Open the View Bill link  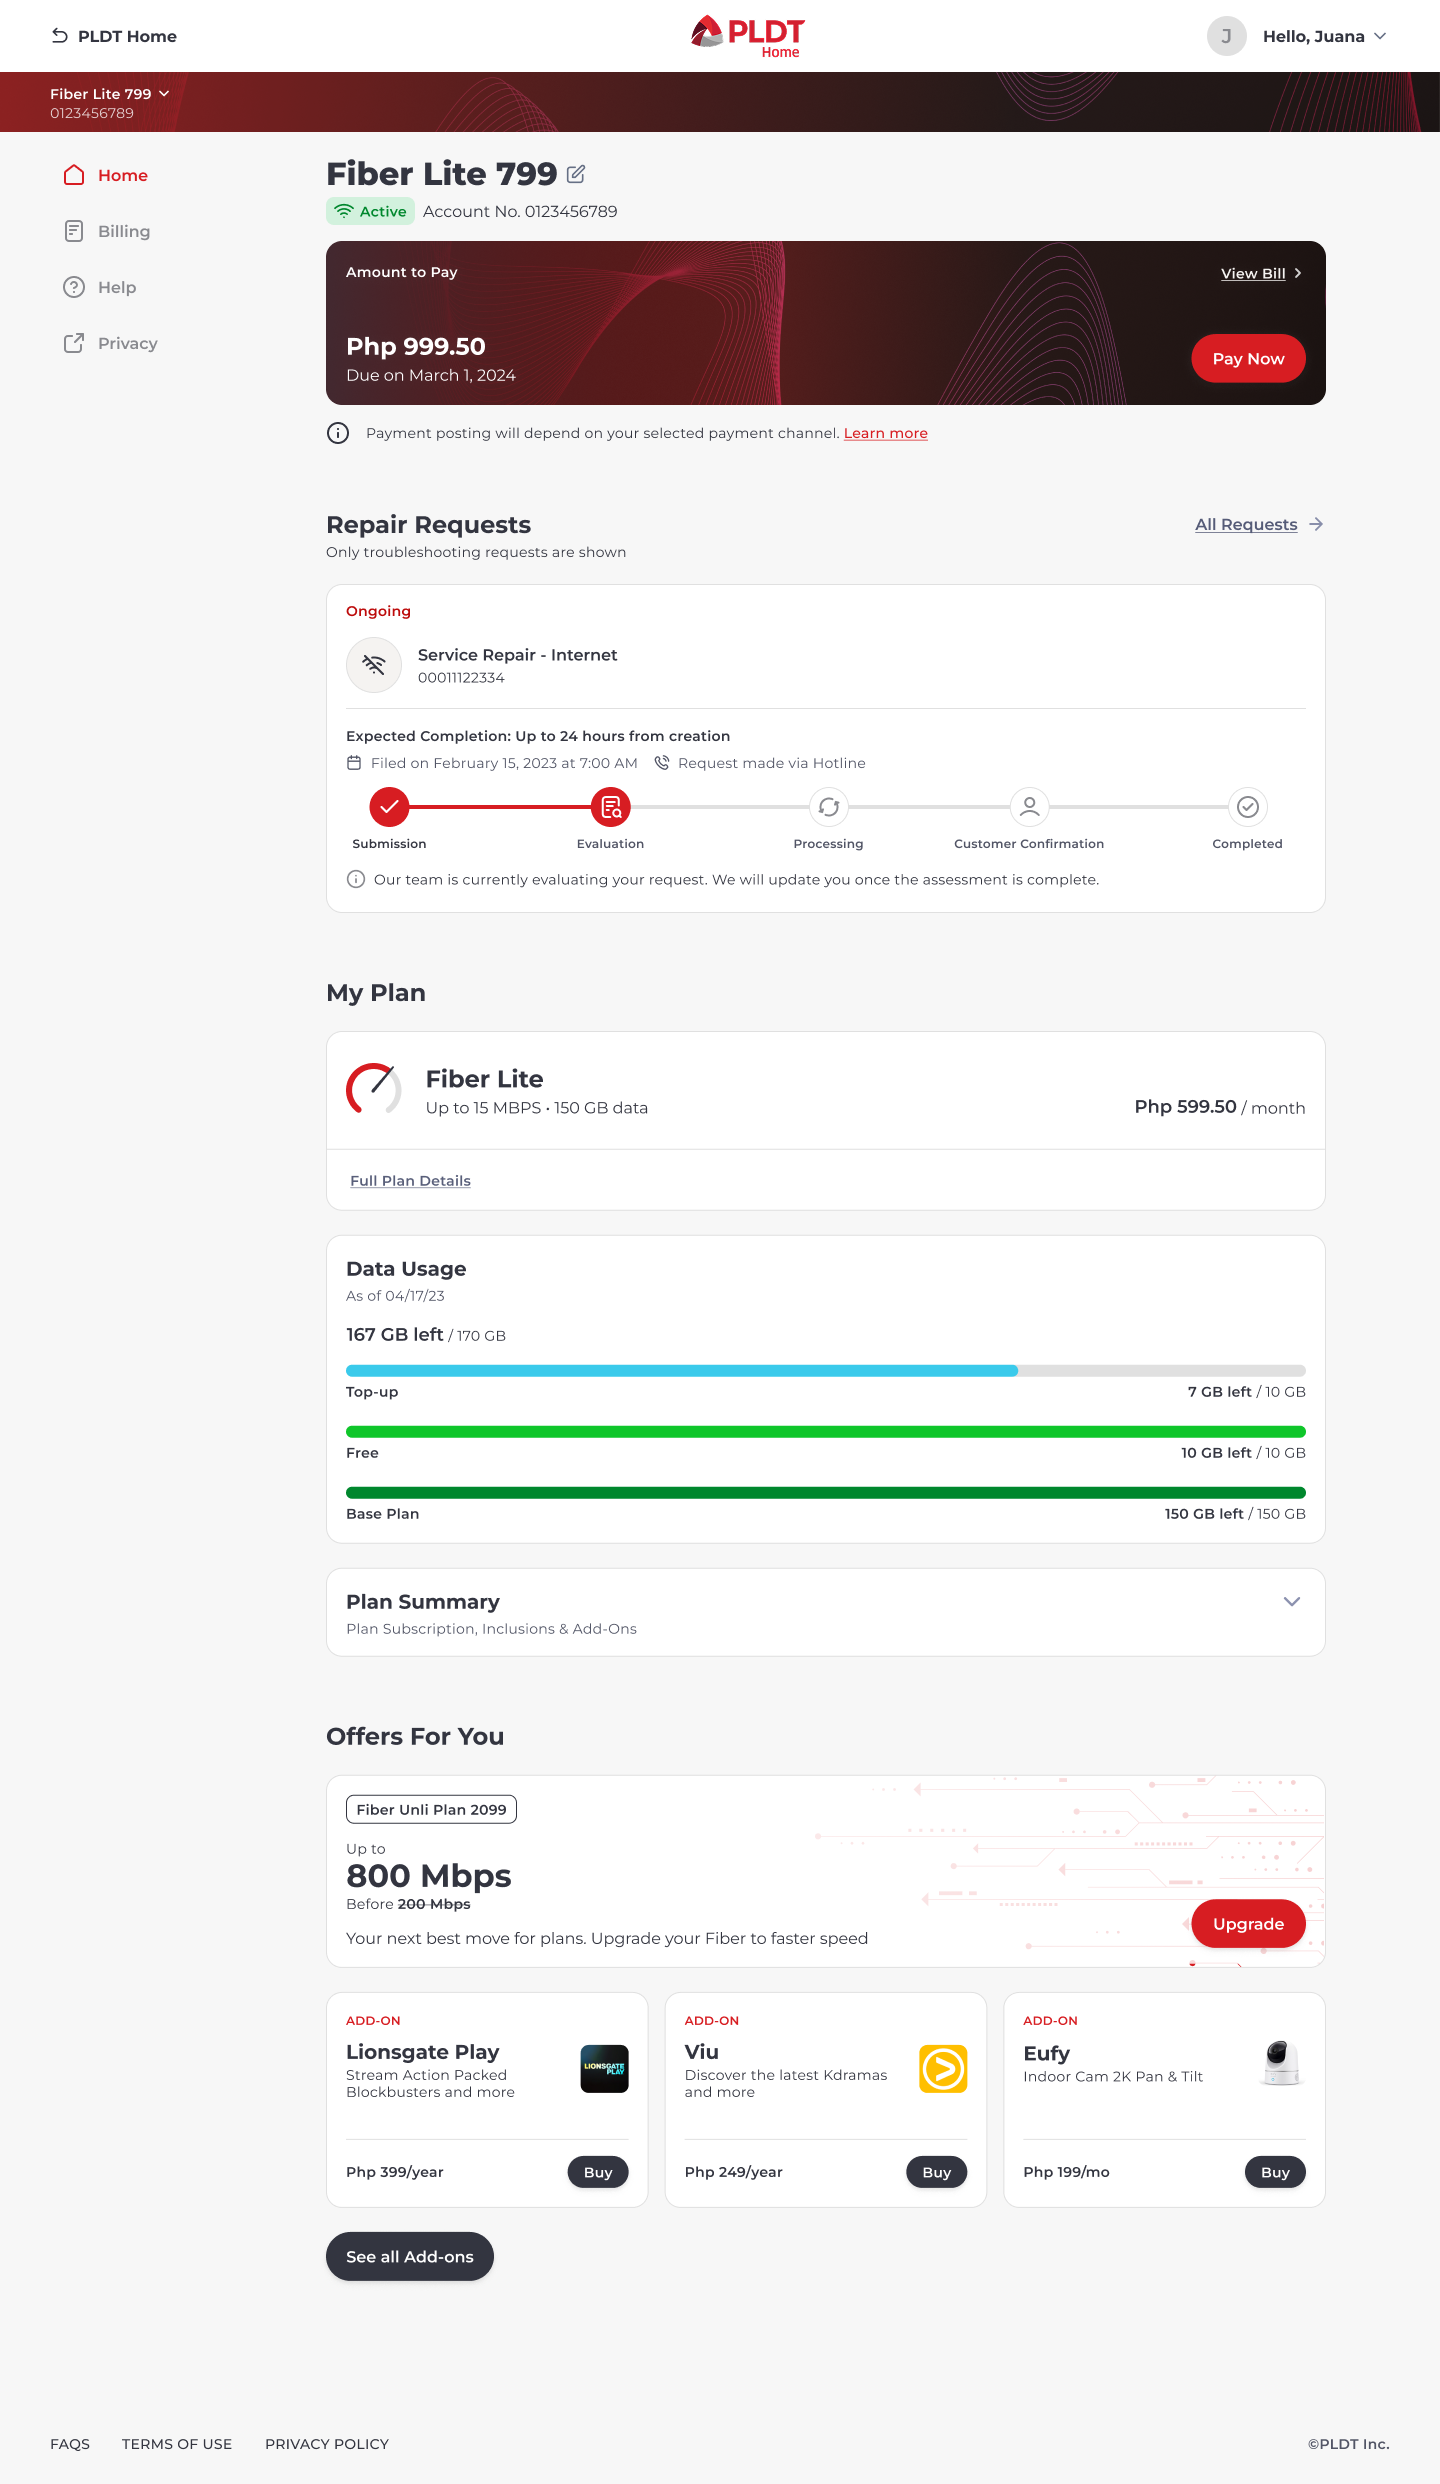[1253, 273]
